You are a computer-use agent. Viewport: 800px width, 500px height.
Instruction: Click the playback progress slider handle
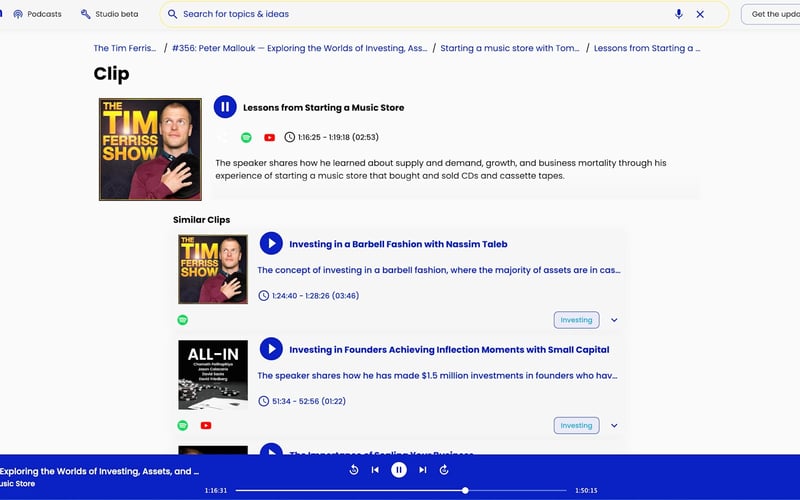click(x=465, y=490)
